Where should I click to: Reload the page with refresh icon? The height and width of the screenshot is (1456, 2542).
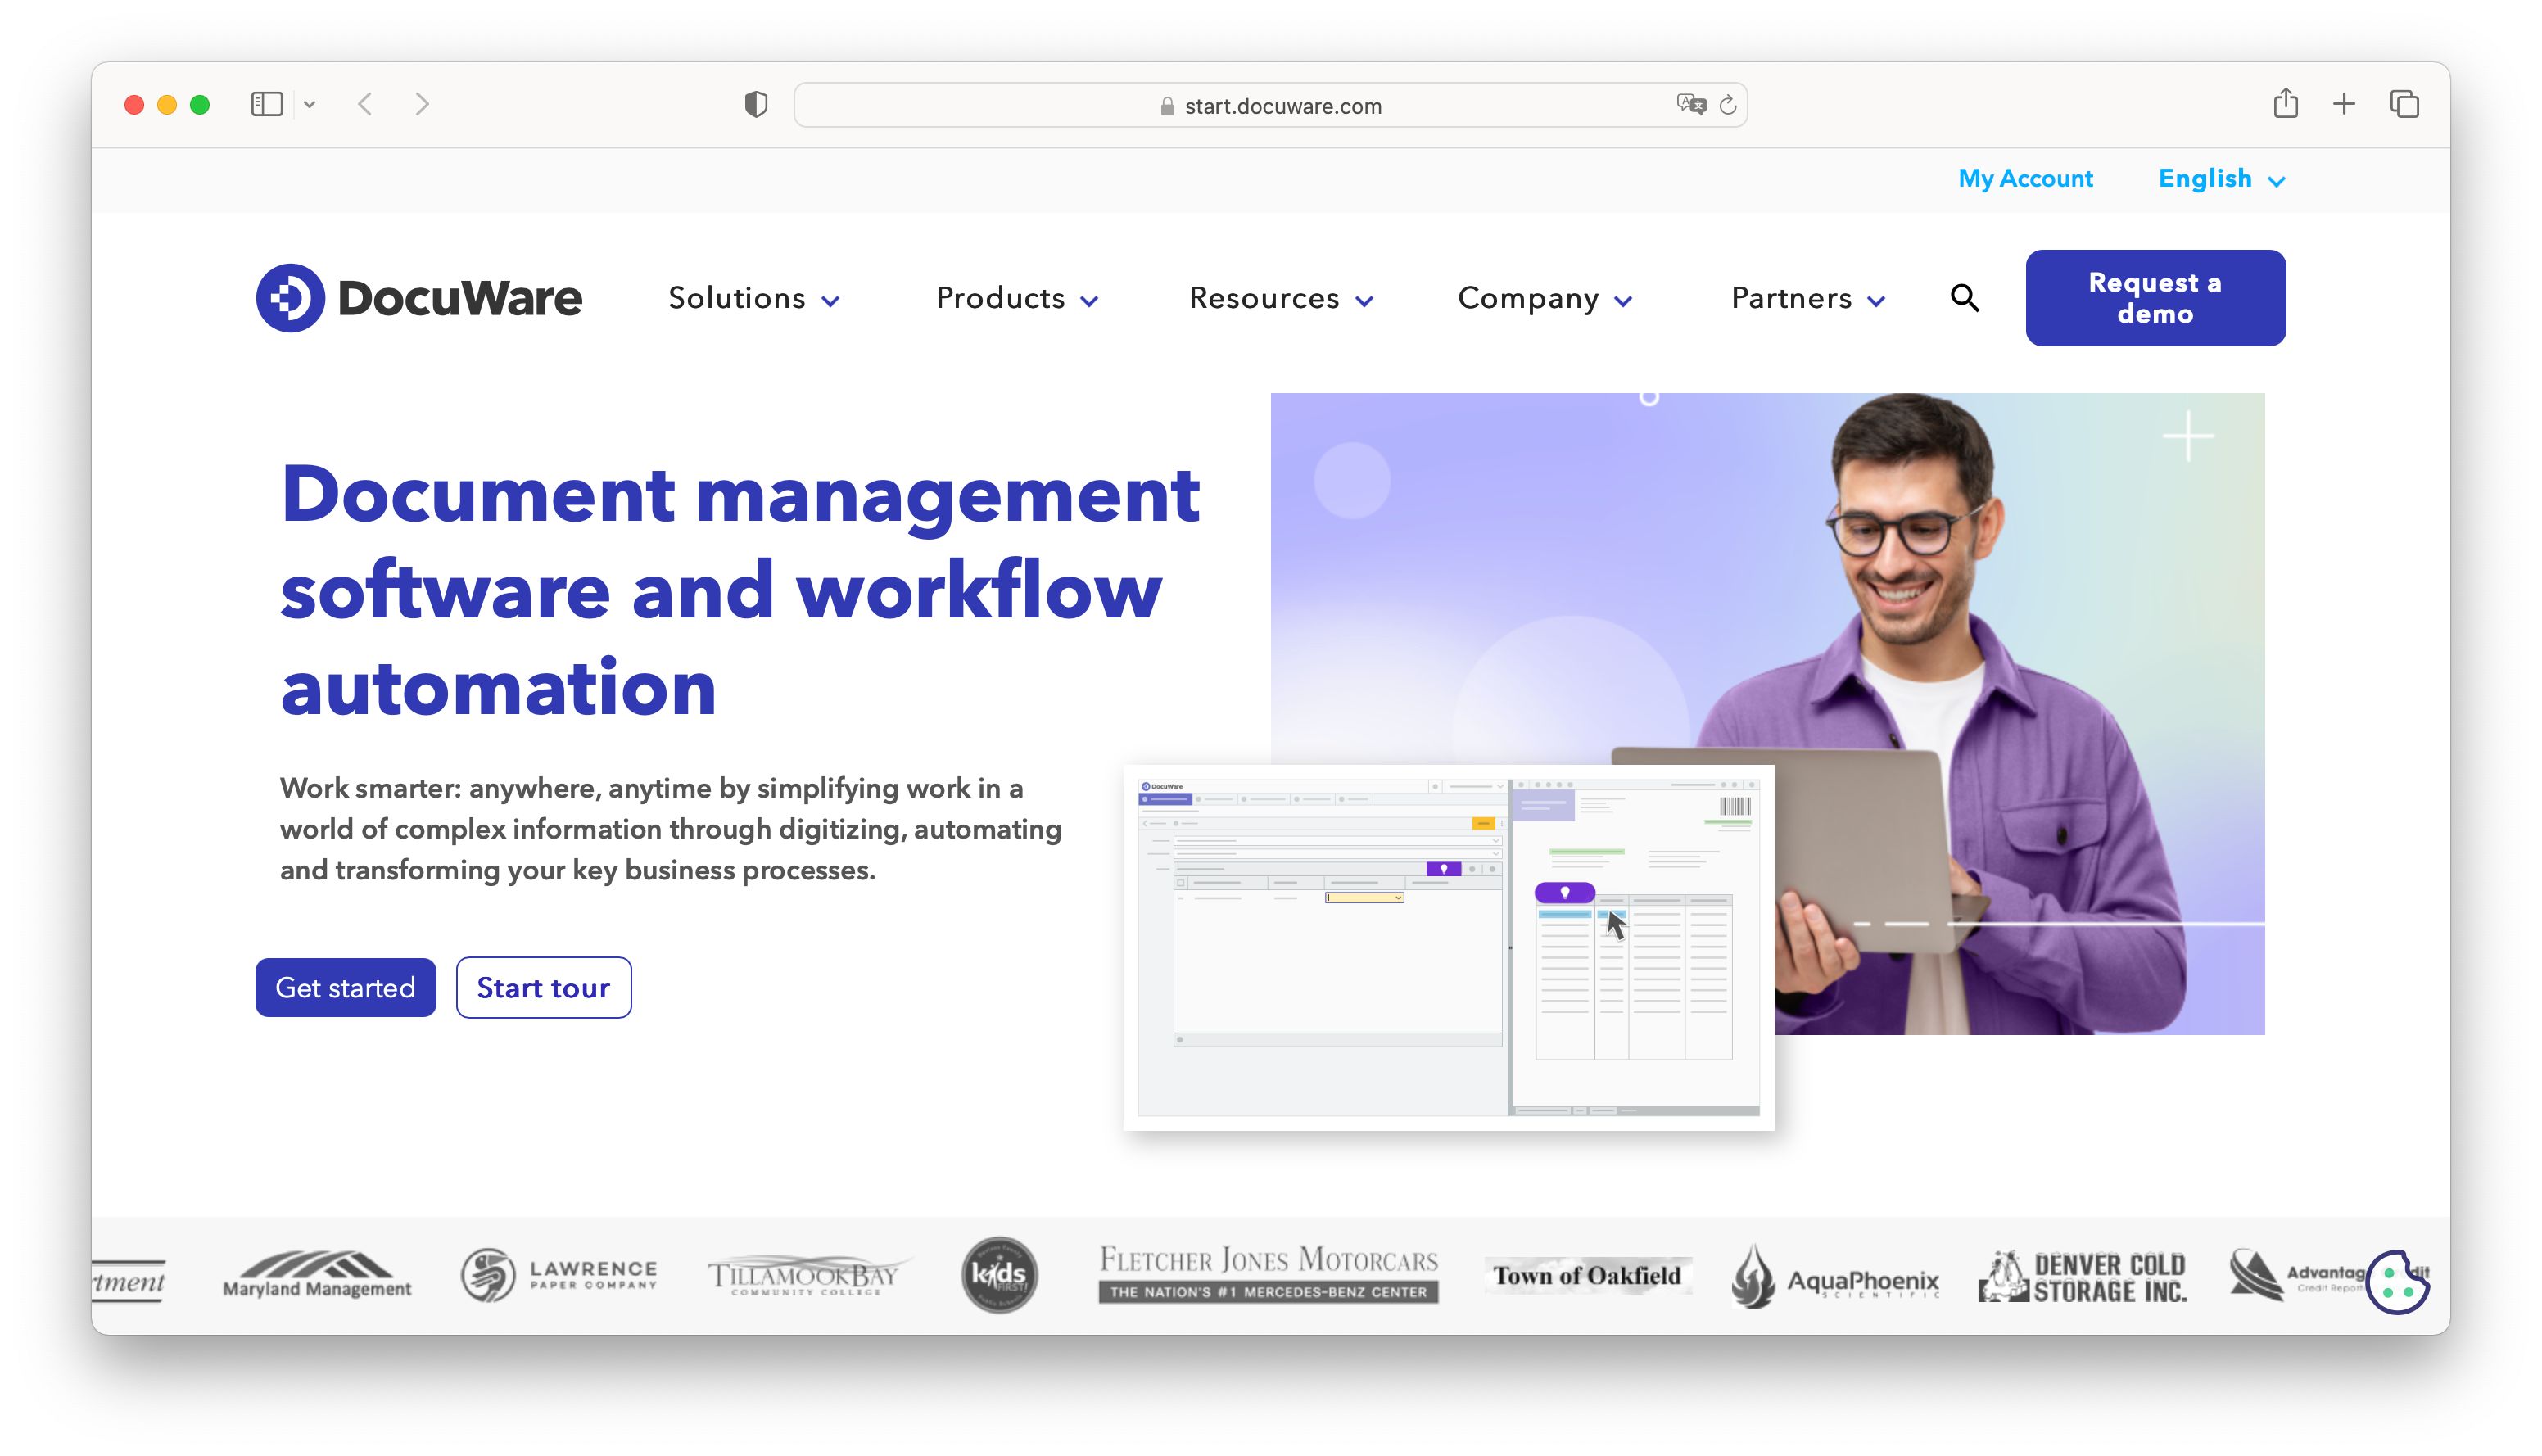[1728, 105]
